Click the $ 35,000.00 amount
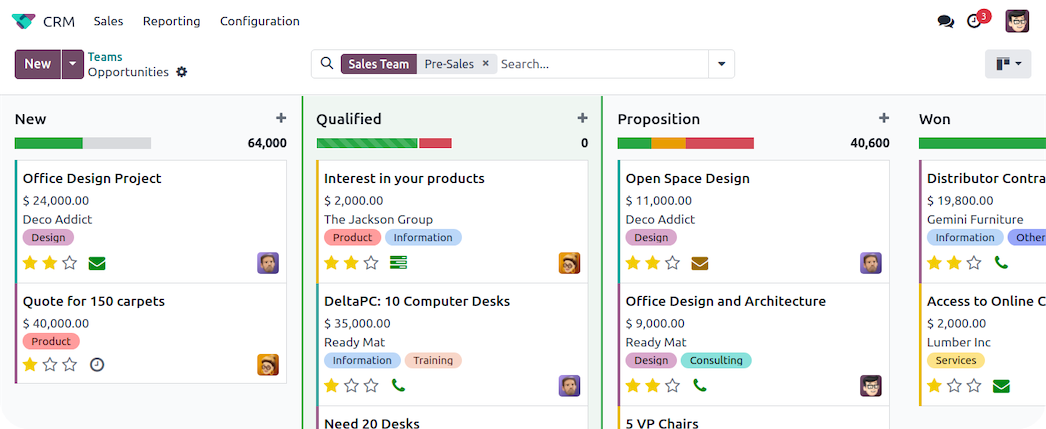Viewport: 1046px width, 429px height. click(358, 324)
